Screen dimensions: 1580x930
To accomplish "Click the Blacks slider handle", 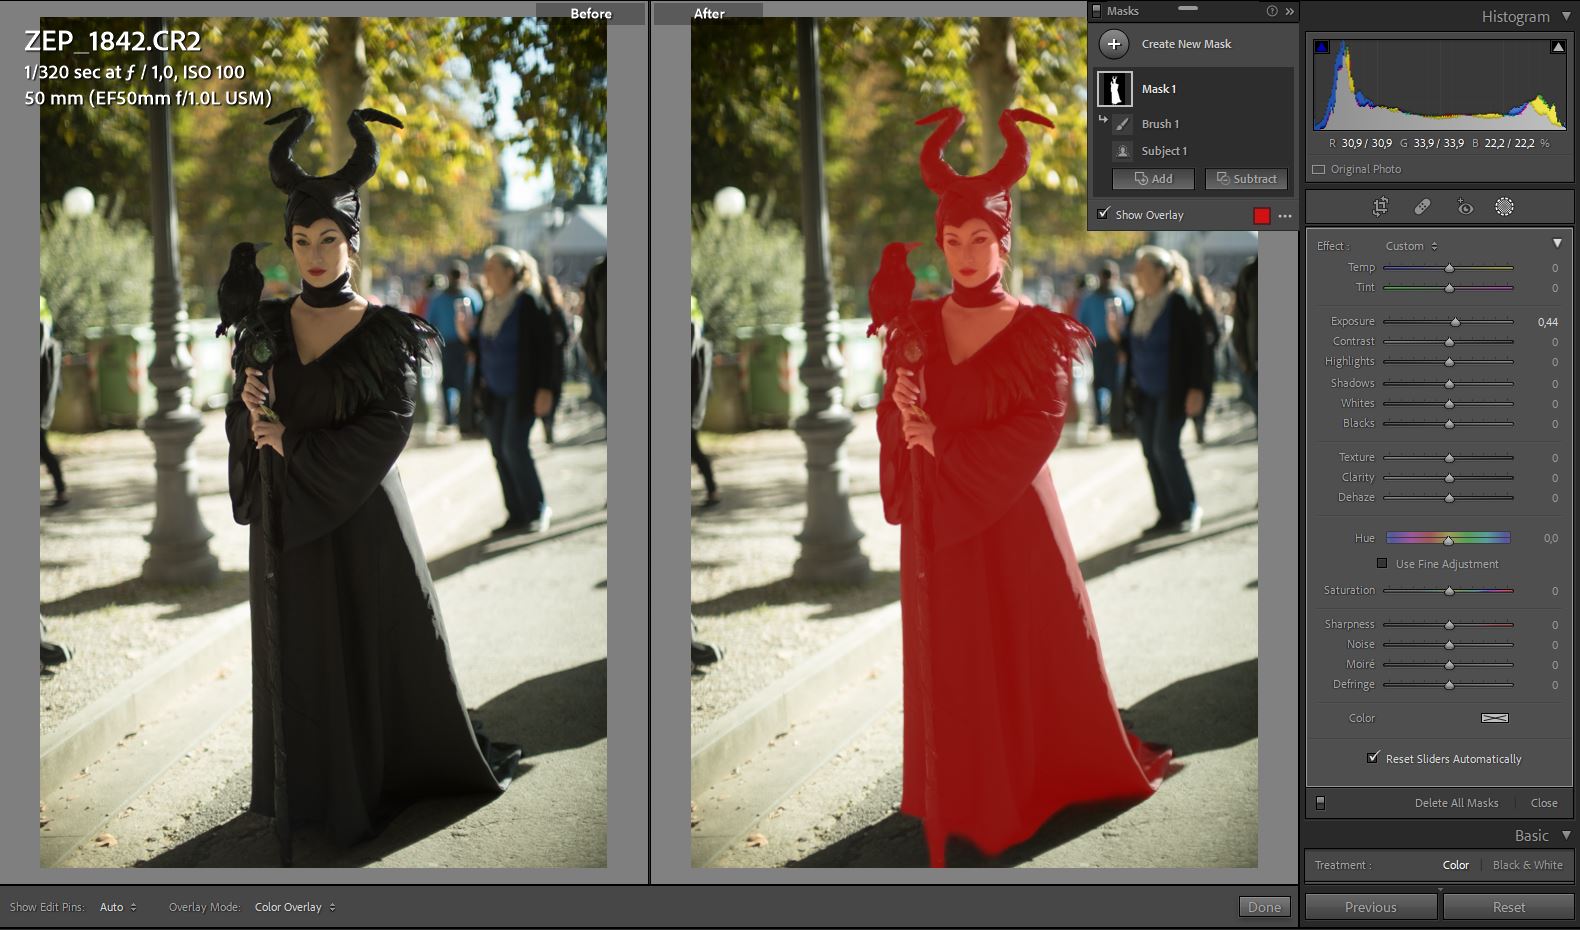I will click(x=1449, y=424).
